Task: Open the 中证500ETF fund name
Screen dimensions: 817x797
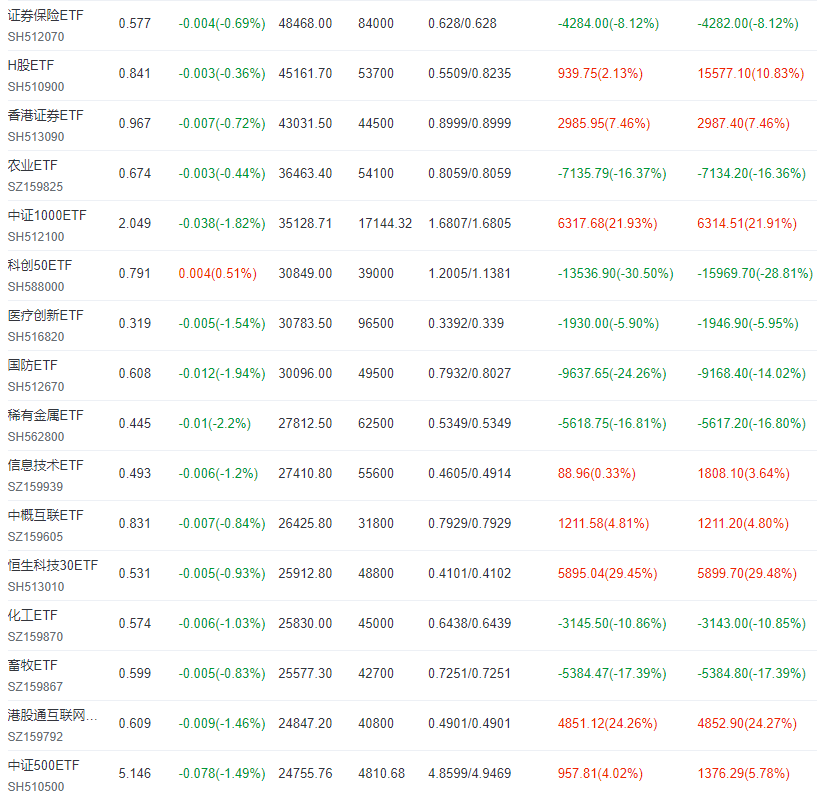Action: [x=43, y=766]
